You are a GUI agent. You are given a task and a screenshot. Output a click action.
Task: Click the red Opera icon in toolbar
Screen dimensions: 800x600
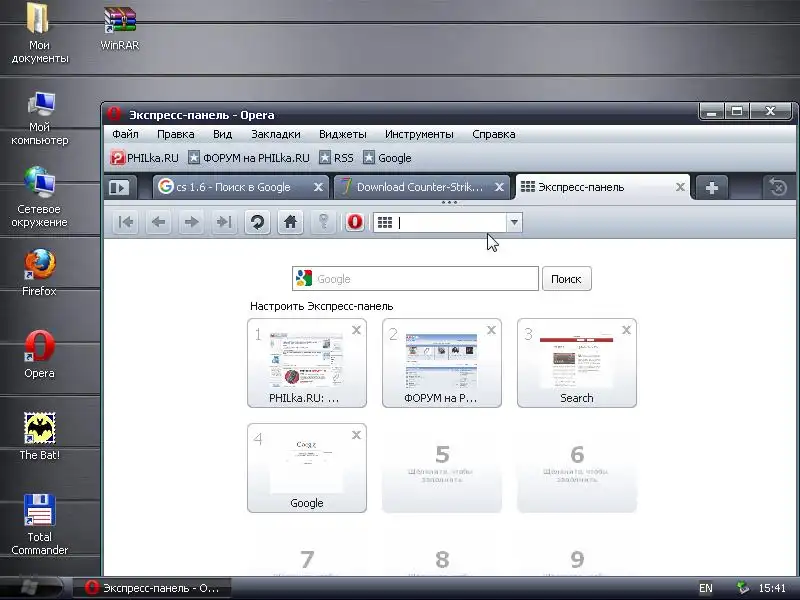(x=355, y=222)
